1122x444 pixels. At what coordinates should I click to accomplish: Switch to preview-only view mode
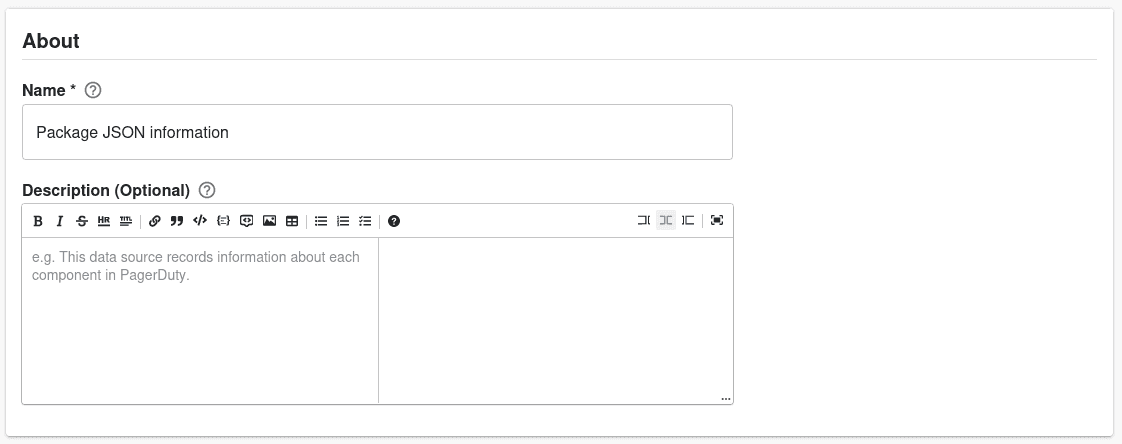(688, 221)
